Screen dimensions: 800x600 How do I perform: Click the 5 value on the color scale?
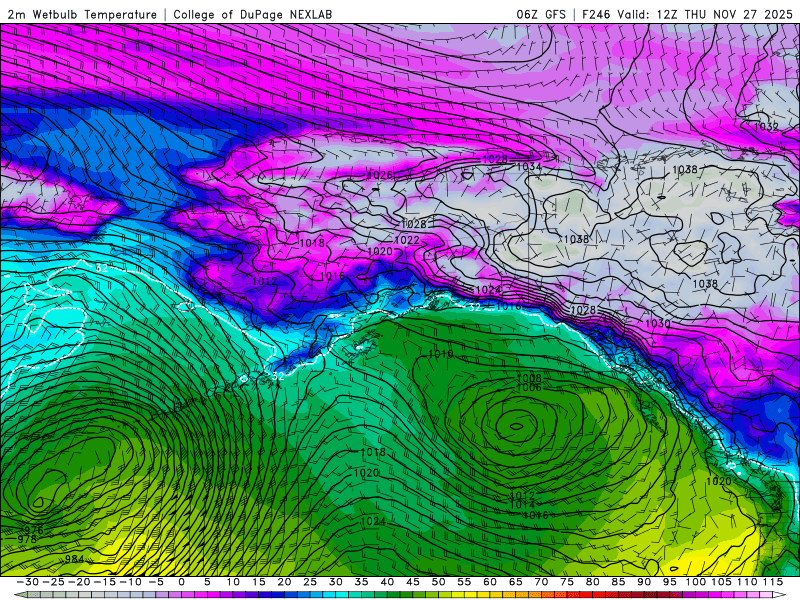coord(207,582)
